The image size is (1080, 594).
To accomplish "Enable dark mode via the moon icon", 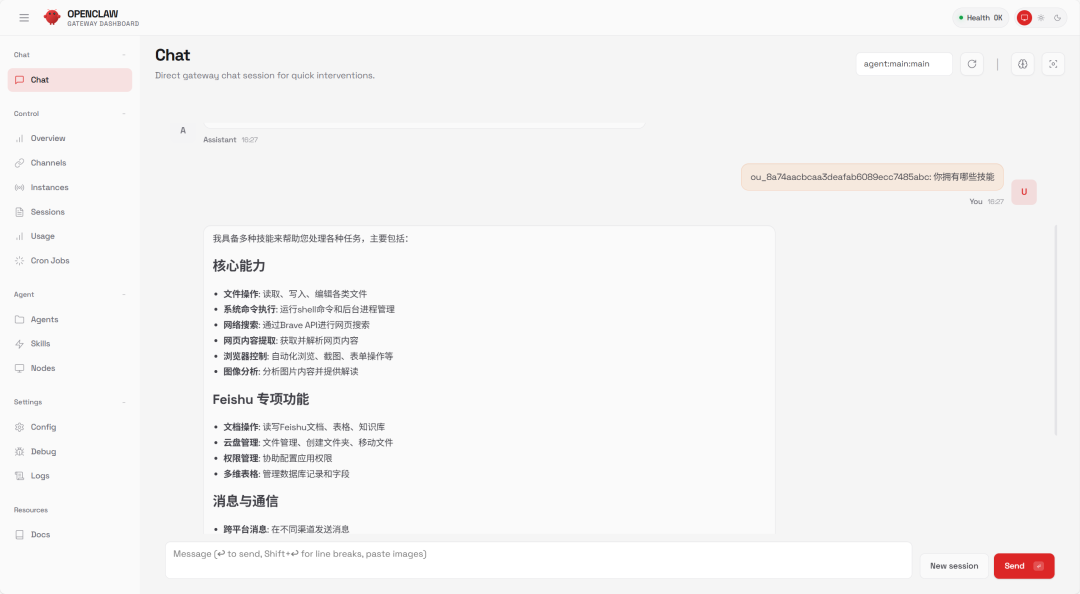I will pos(1058,17).
